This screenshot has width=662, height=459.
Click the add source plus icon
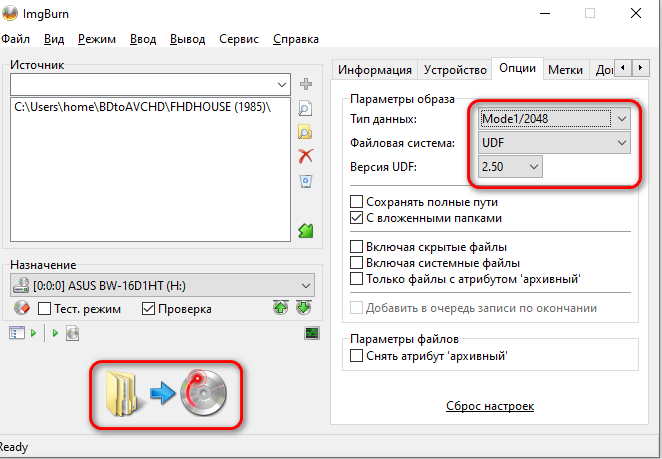click(307, 84)
